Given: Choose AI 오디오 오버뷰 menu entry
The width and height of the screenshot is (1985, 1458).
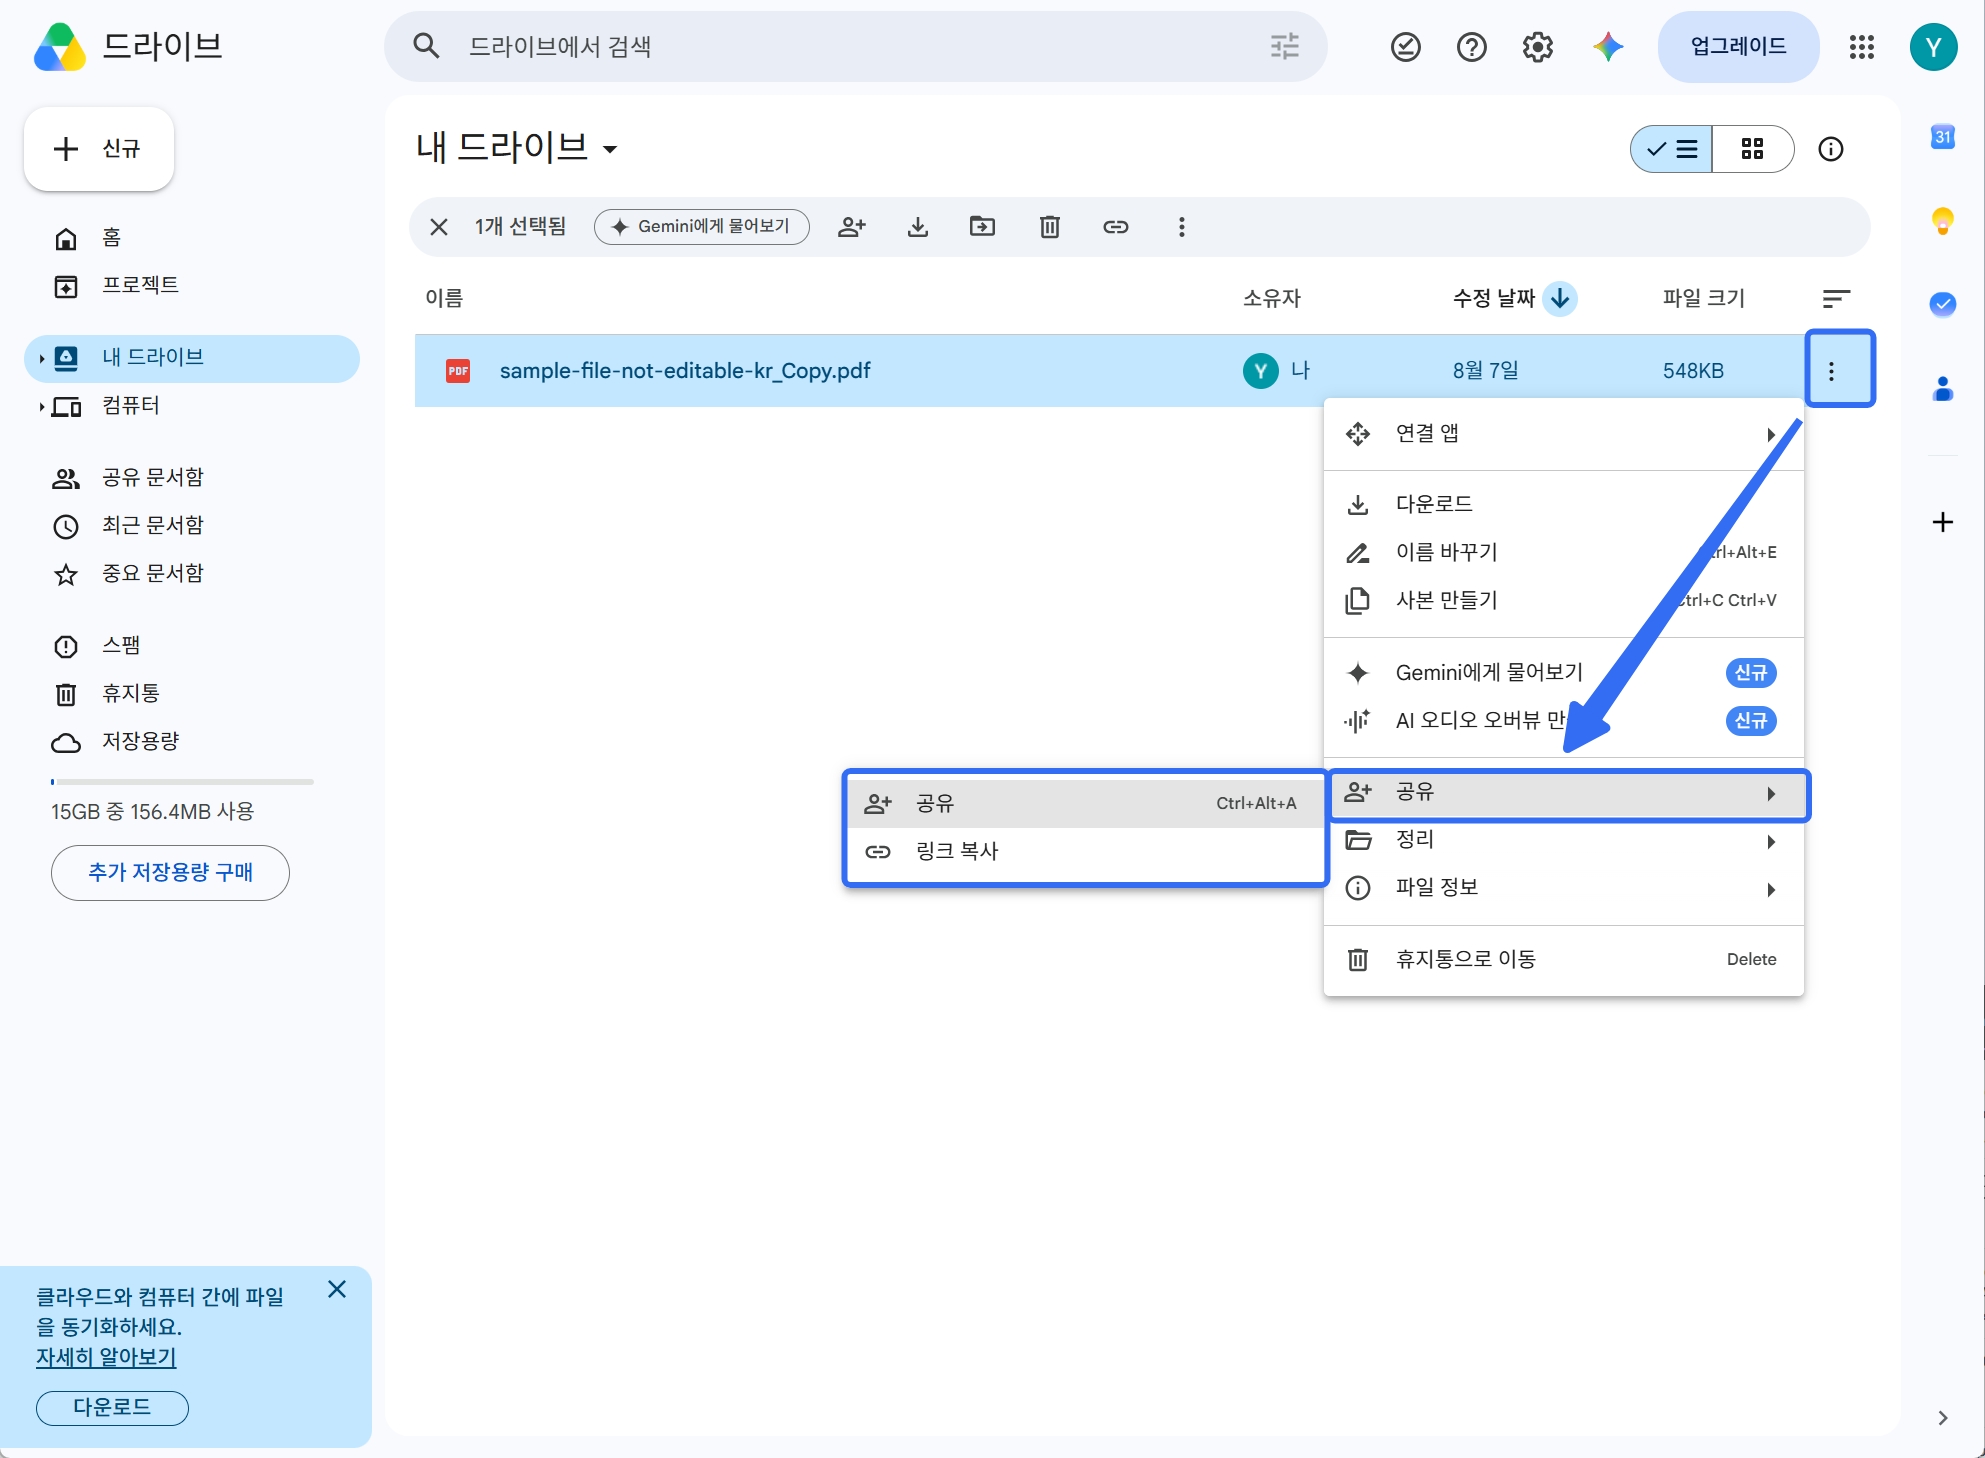Looking at the screenshot, I should [x=1563, y=721].
